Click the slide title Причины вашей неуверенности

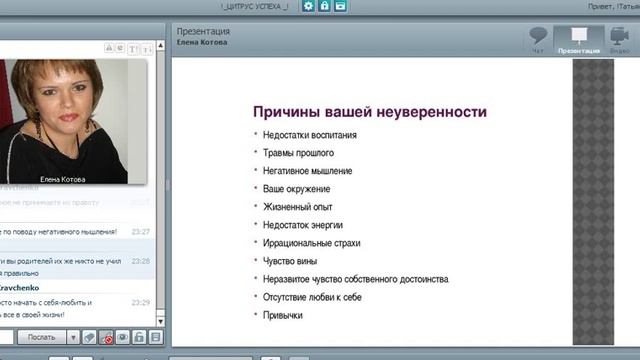click(370, 112)
